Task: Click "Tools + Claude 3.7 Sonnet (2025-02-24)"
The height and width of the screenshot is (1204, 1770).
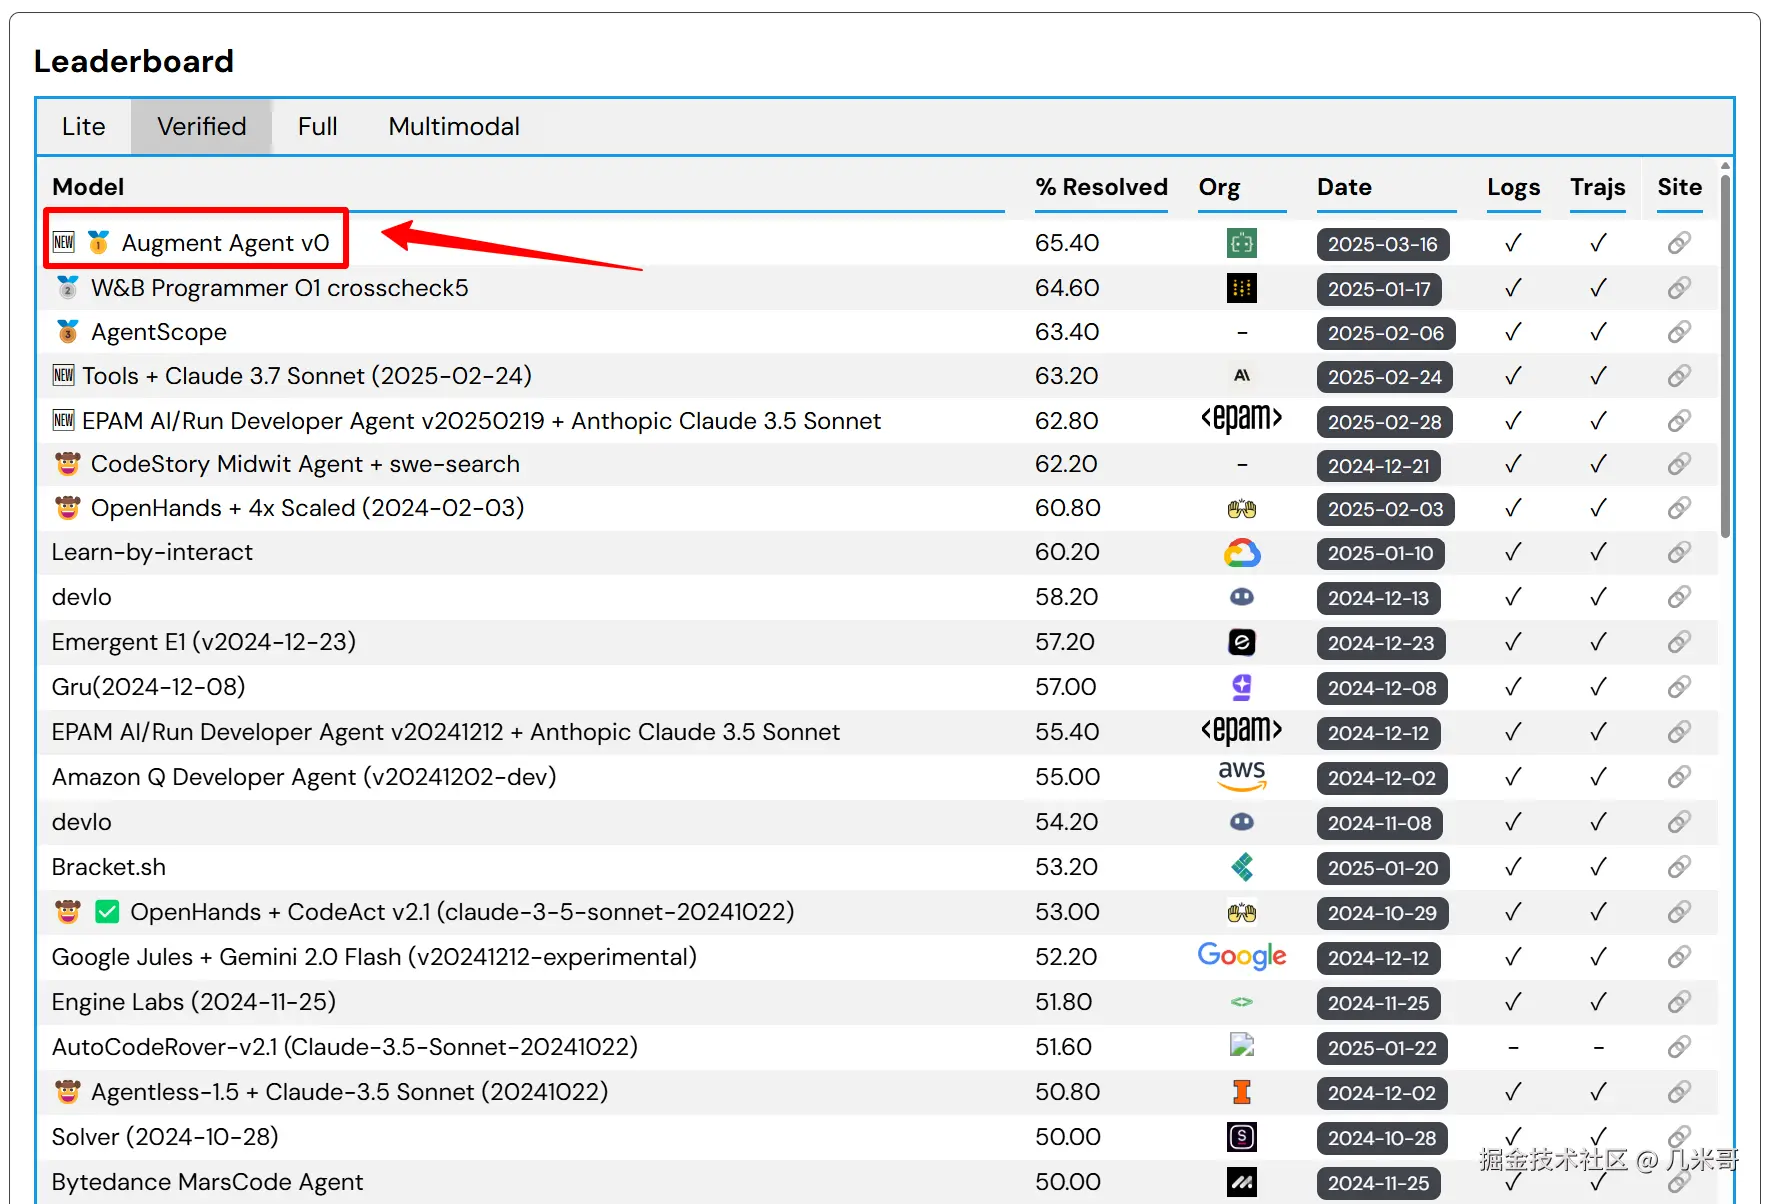Action: 307,376
